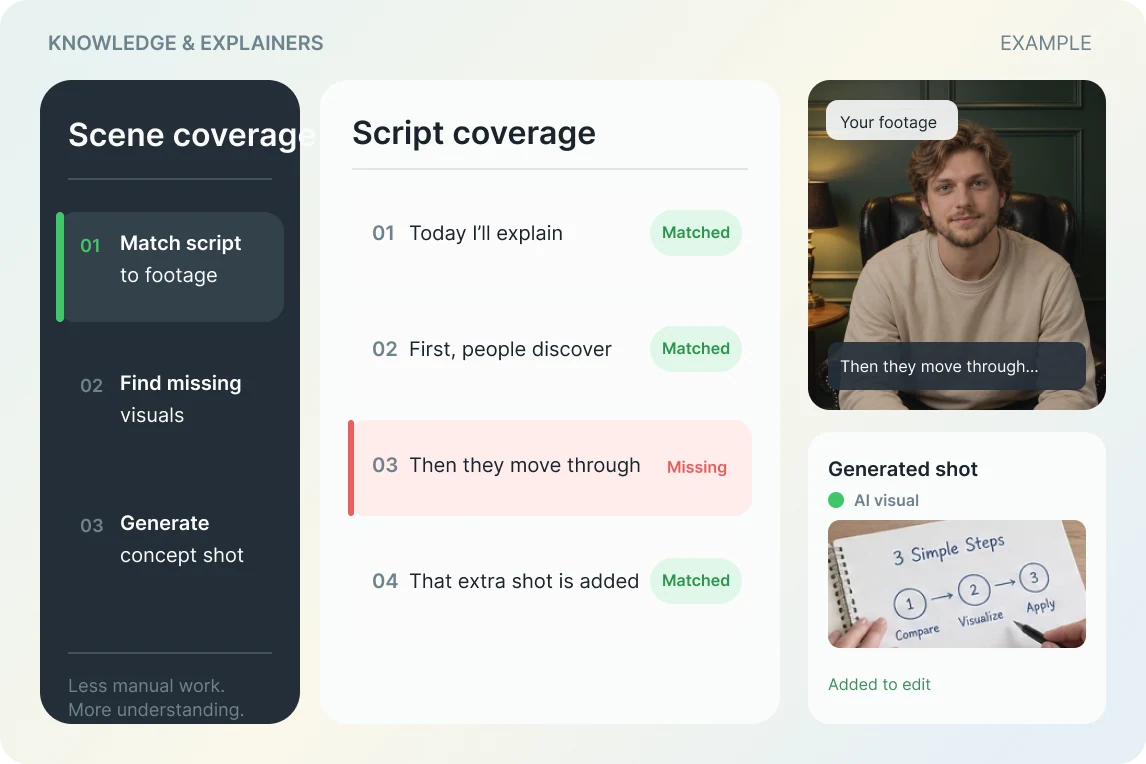The height and width of the screenshot is (764, 1146).
Task: Select script line 'First, people discover'
Action: point(510,349)
